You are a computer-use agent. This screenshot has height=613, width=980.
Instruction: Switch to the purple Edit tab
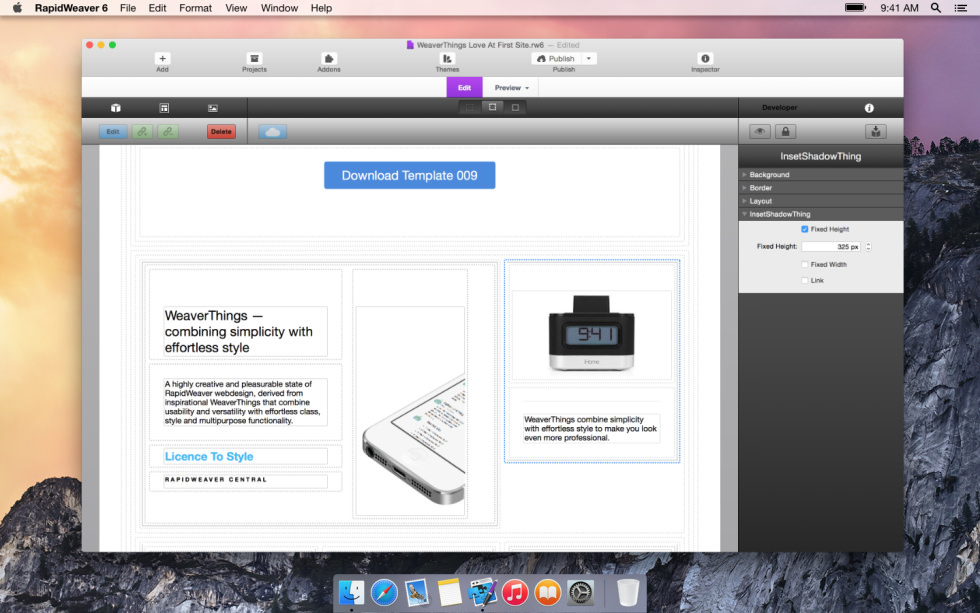click(x=464, y=88)
